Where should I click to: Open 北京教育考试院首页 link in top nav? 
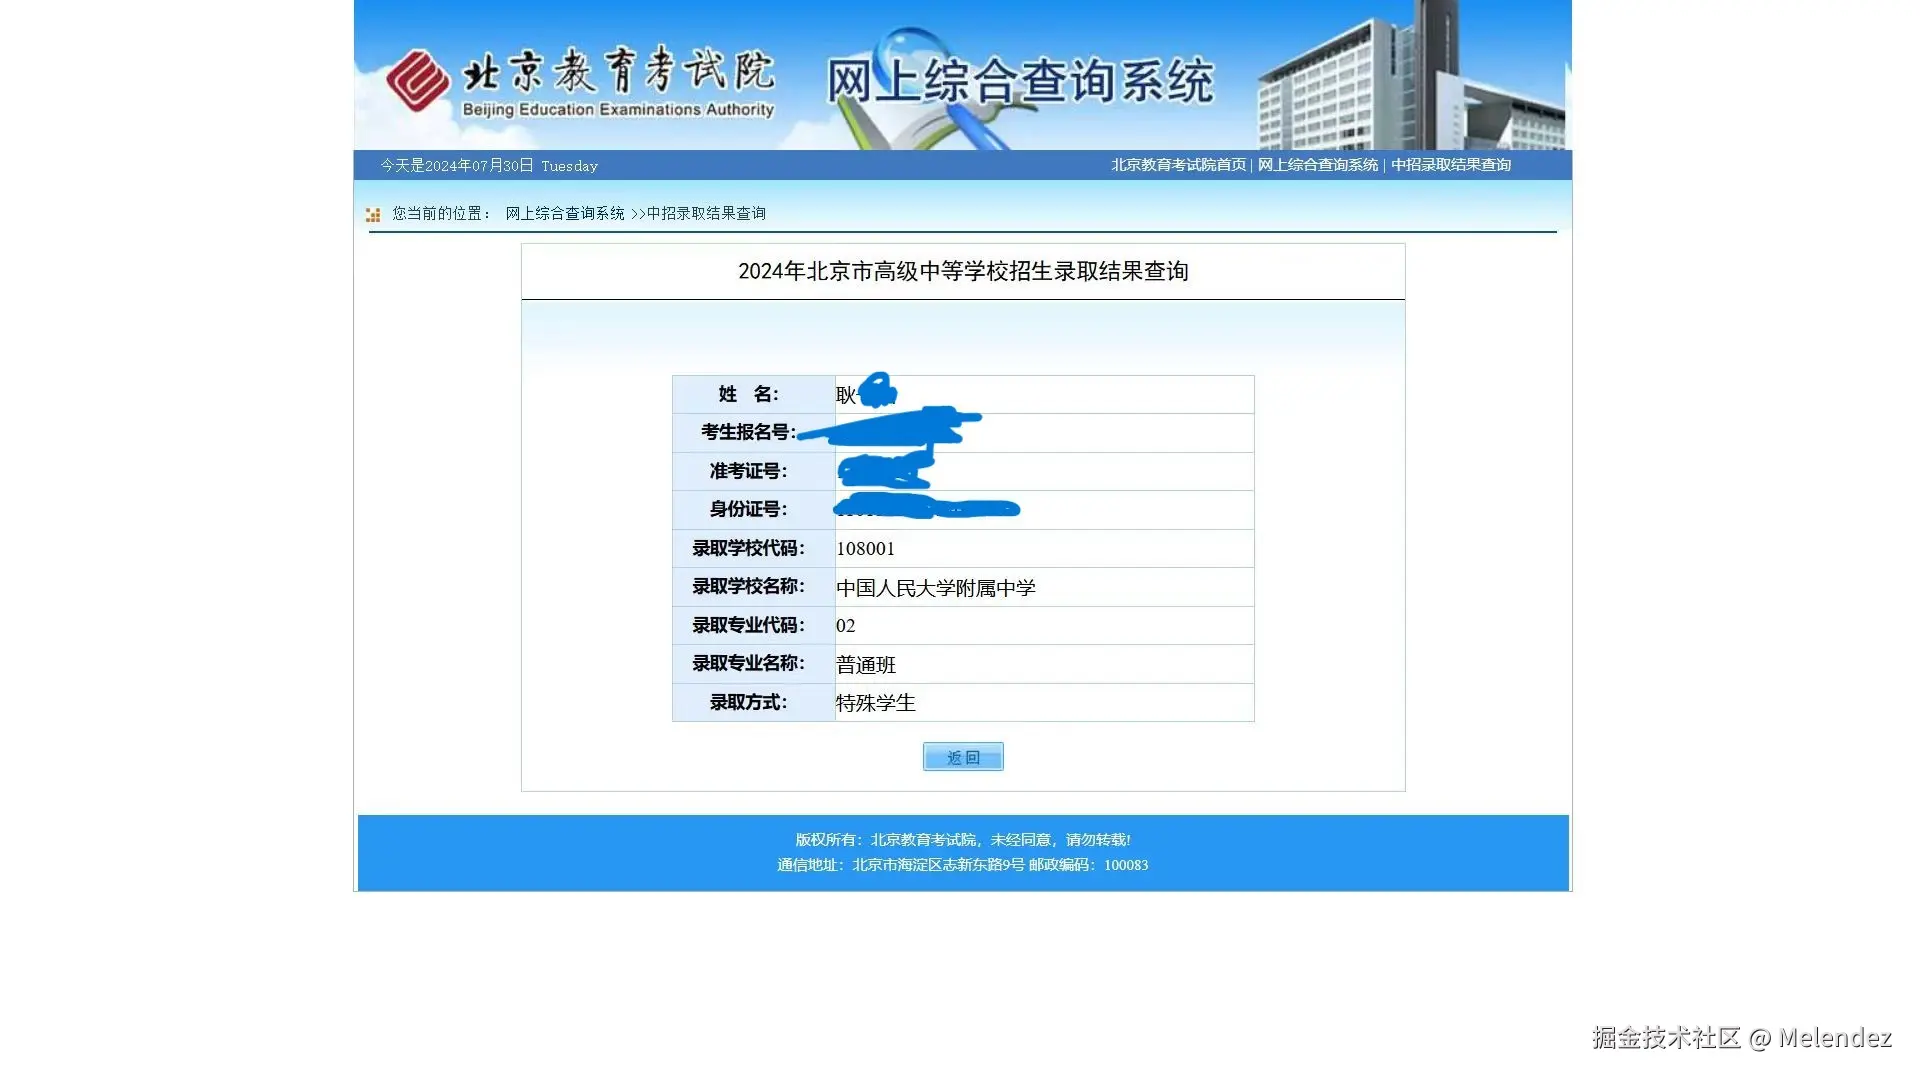(x=1178, y=165)
